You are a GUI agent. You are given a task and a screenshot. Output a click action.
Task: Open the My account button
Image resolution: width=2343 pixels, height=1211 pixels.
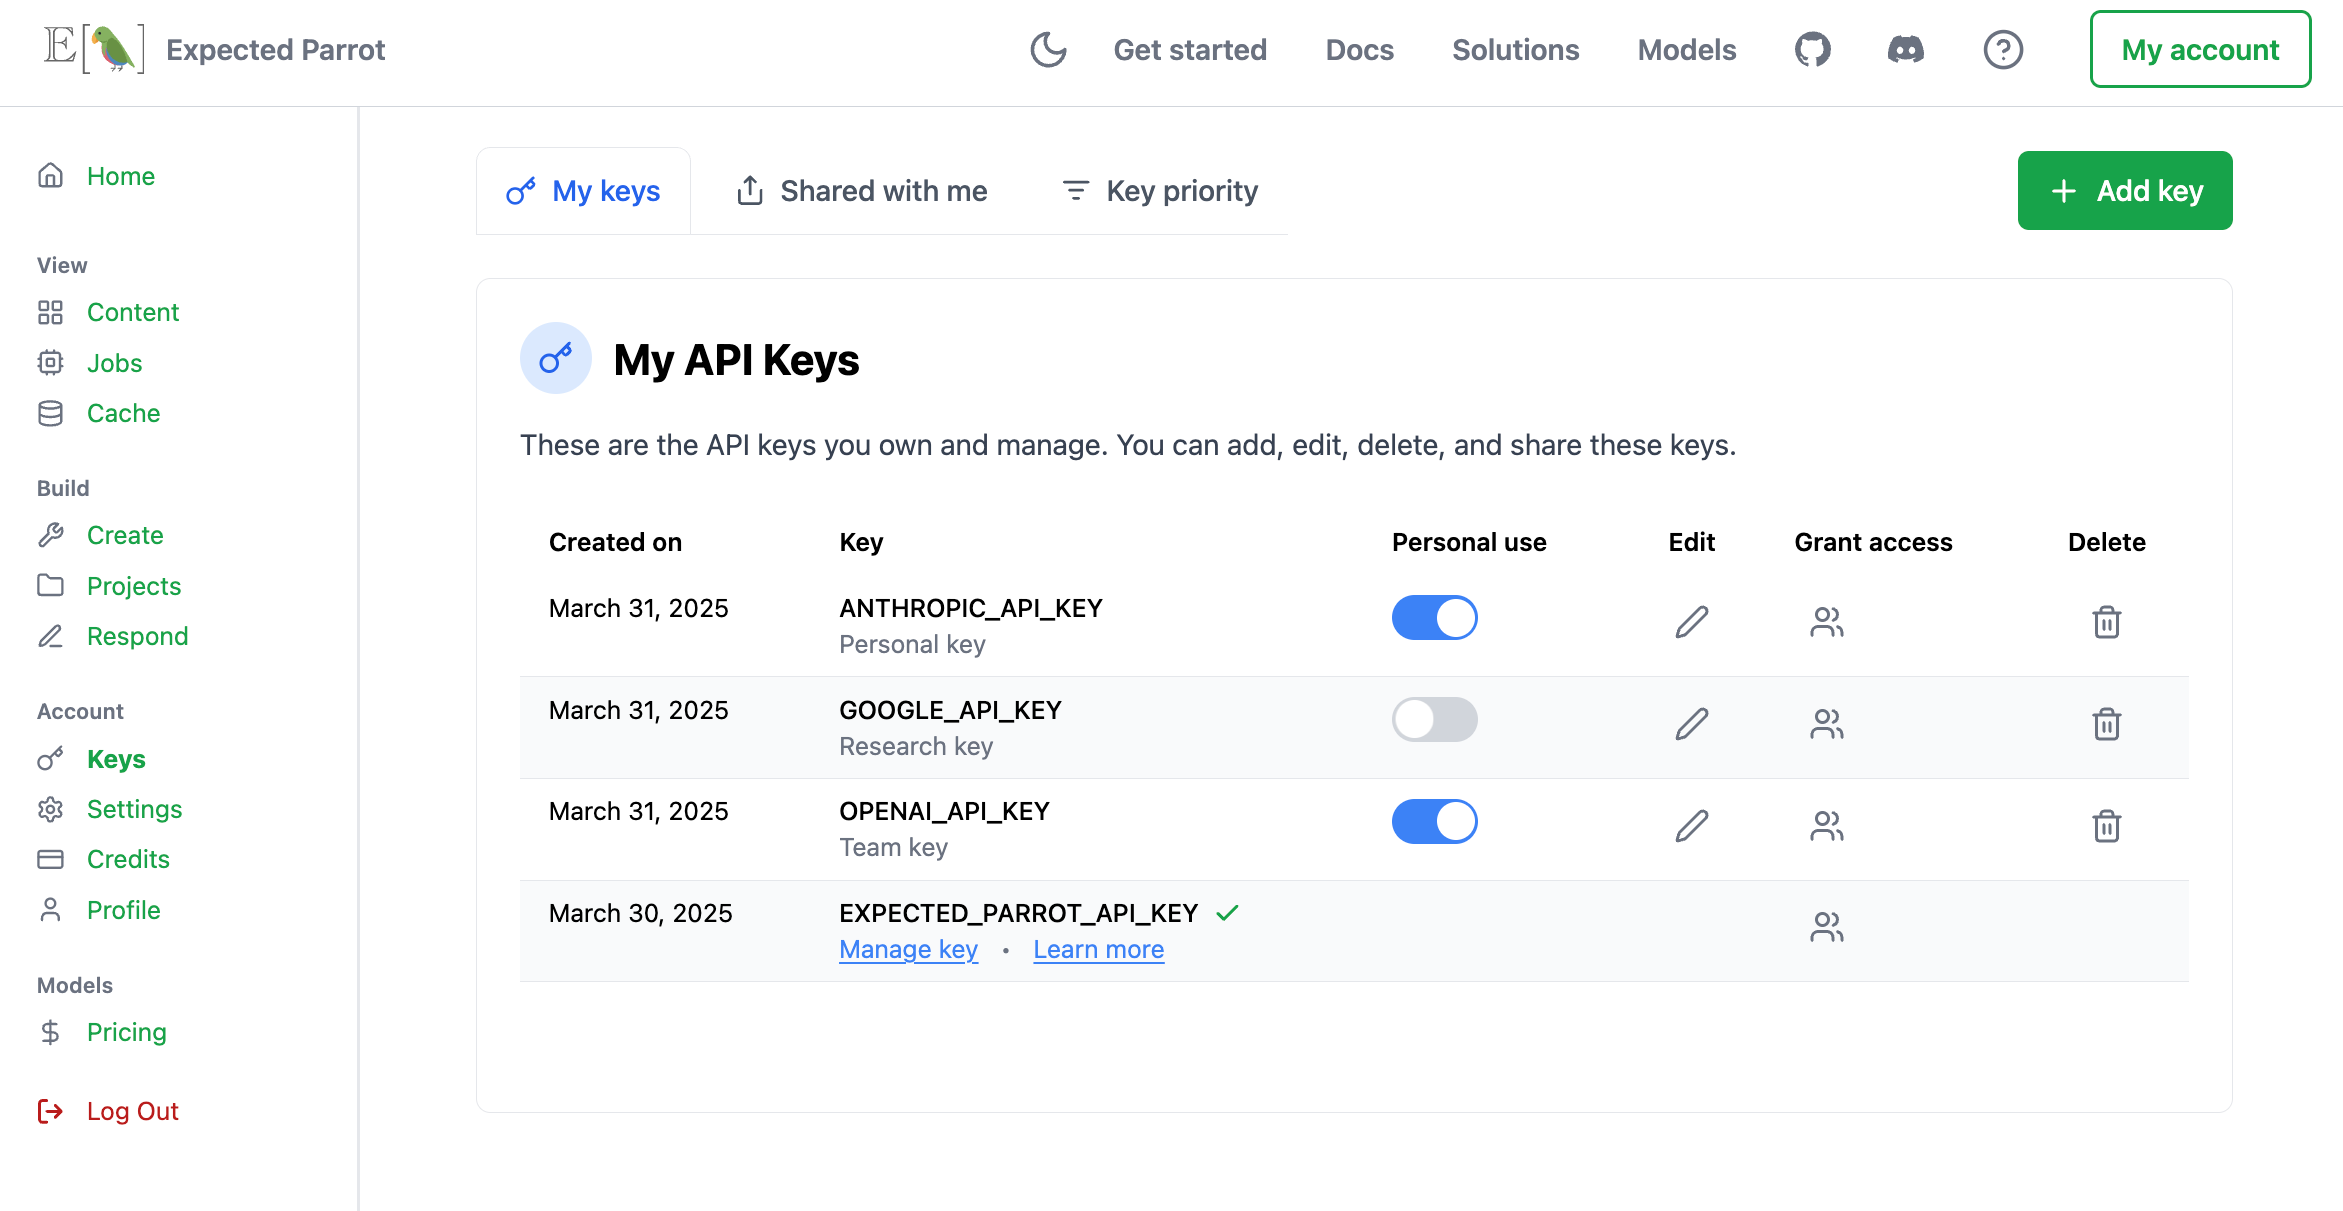click(x=2199, y=50)
